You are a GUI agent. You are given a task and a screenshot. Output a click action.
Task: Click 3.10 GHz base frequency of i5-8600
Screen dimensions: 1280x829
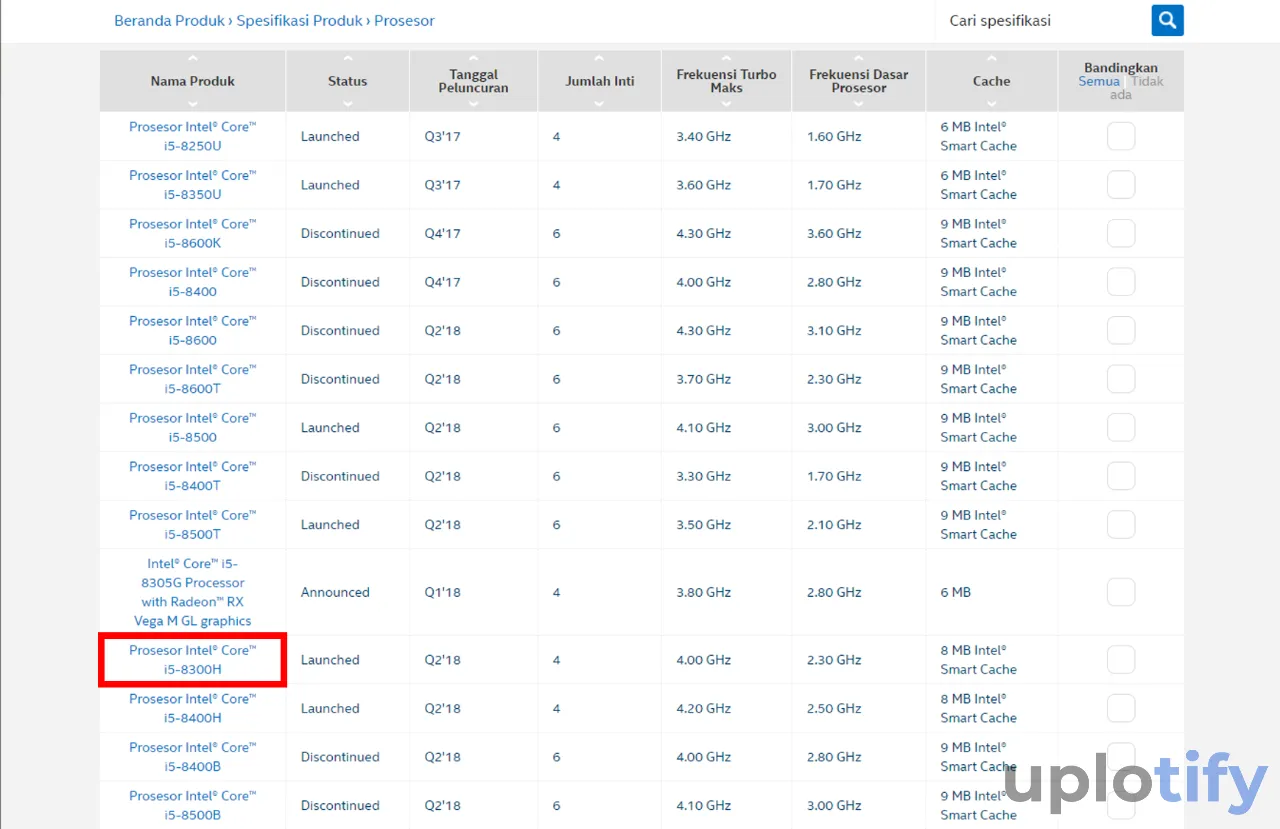click(x=834, y=330)
